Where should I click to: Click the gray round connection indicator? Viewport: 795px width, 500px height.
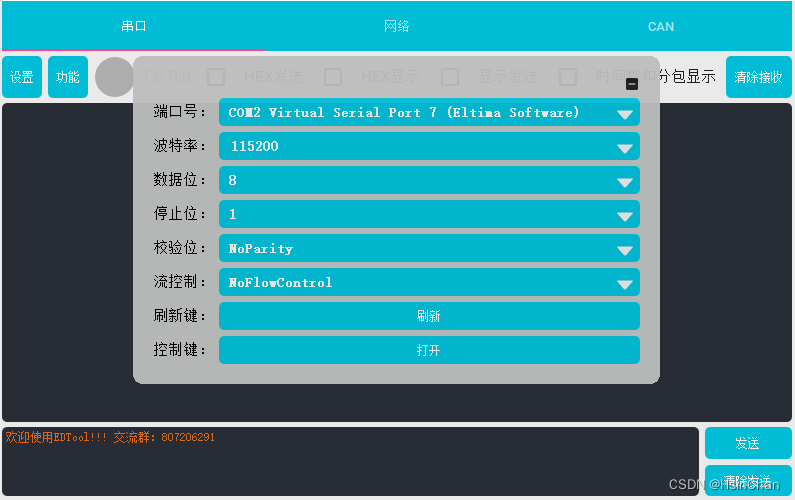(x=115, y=77)
